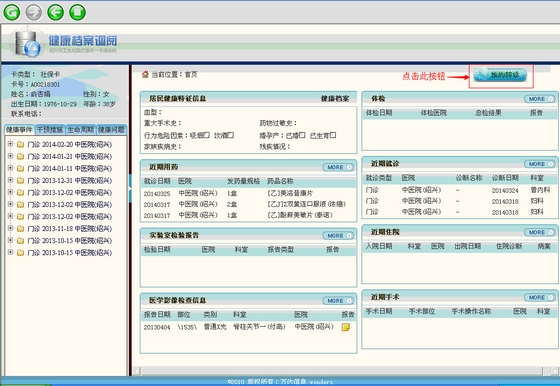Image resolution: width=560 pixels, height=386 pixels.
Task: Click the green refresh toolbar button
Action: click(12, 12)
